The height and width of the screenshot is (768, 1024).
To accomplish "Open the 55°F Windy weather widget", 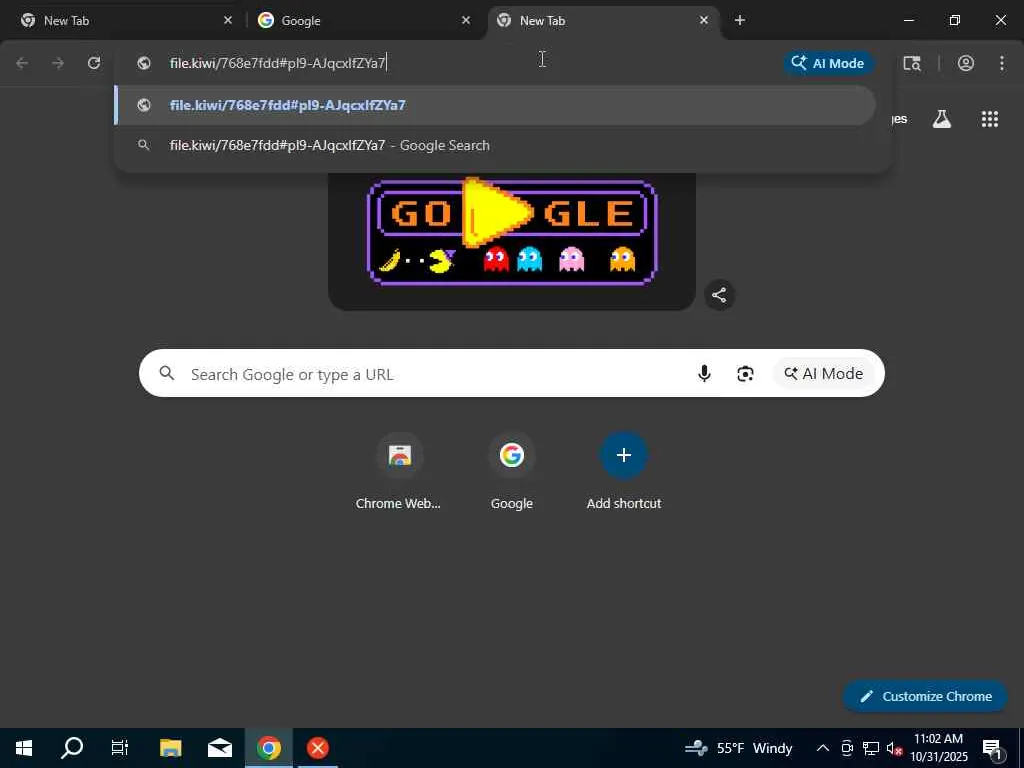I will [739, 748].
